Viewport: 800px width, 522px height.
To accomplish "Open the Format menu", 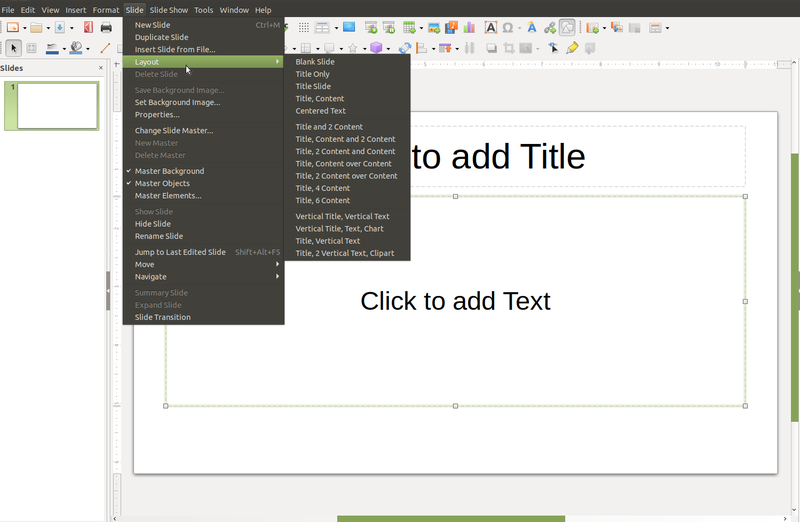I will click(106, 10).
